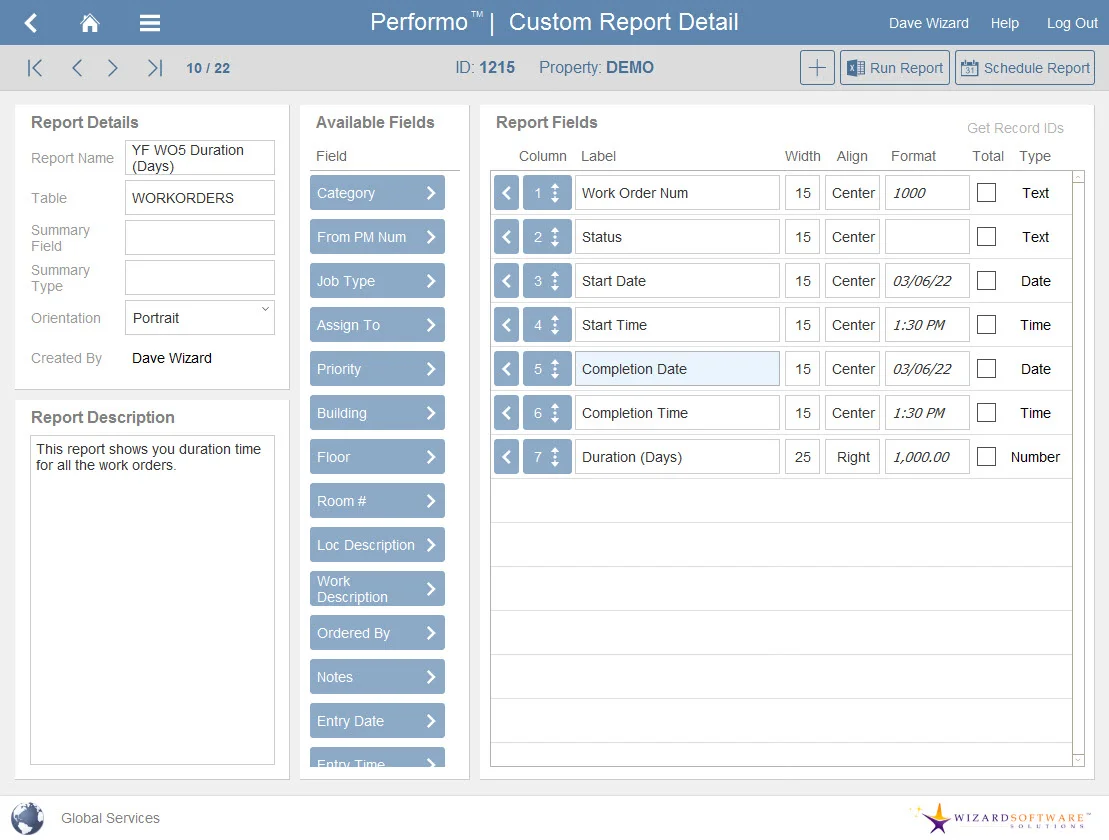The image size is (1109, 840).
Task: Remove Duration (Days) field with left arrow
Action: (x=506, y=457)
